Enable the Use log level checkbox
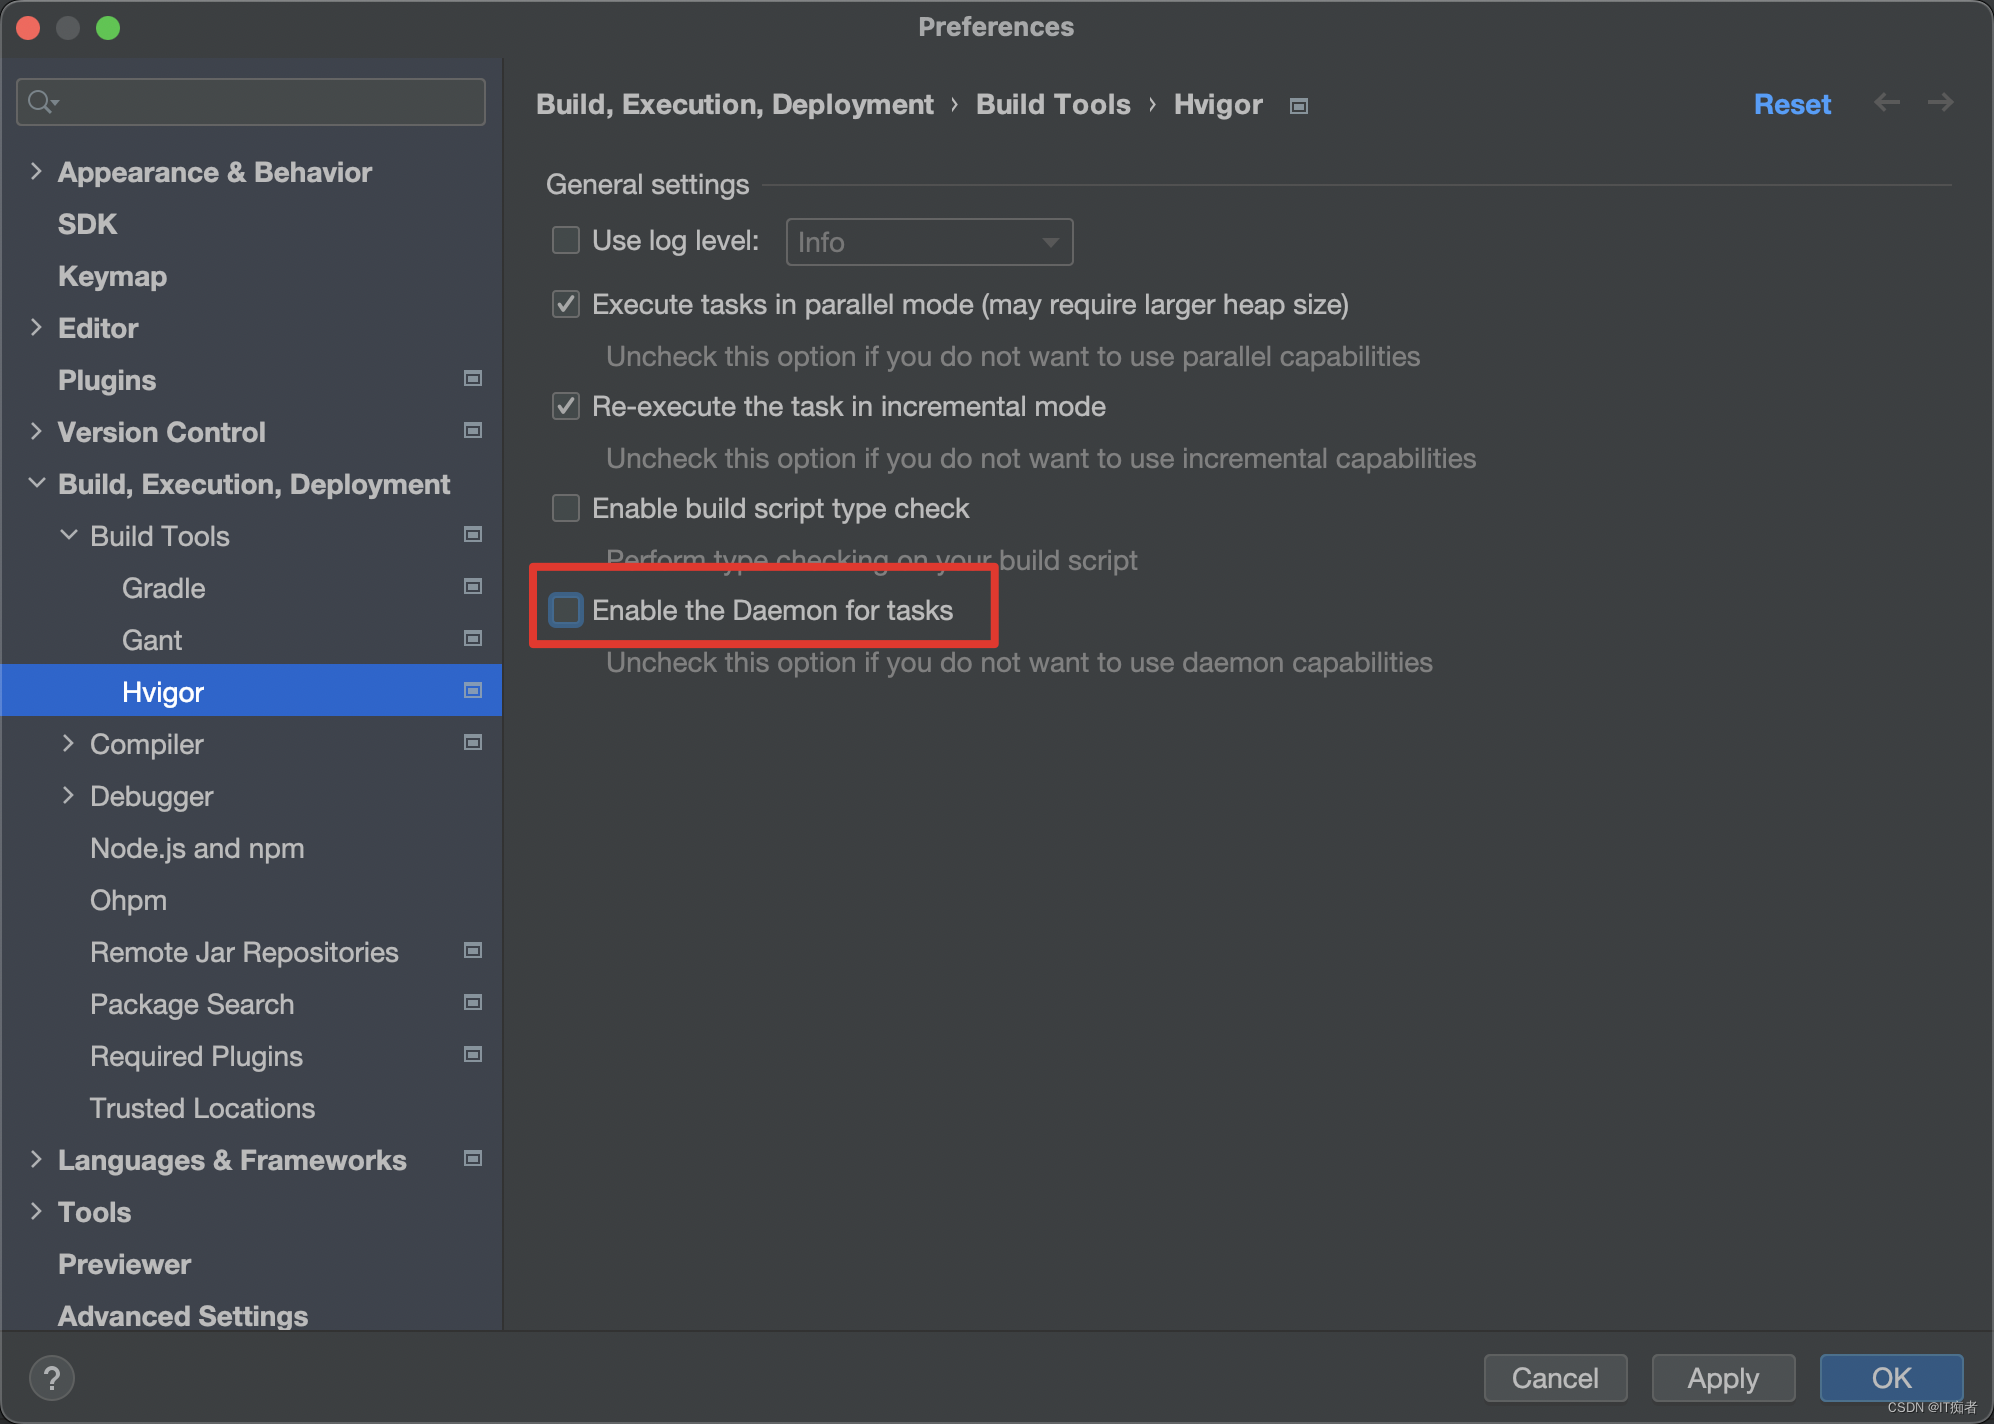 566,241
